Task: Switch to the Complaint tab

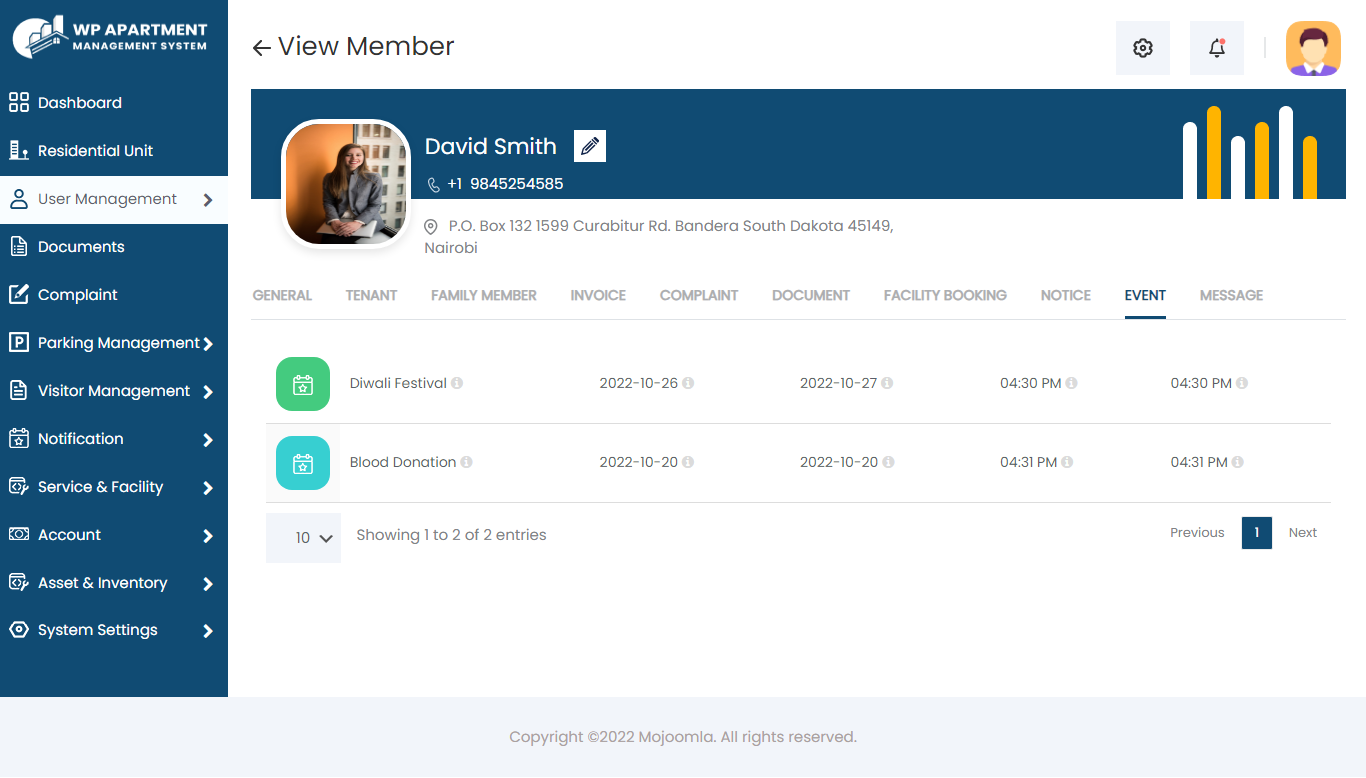Action: (699, 295)
